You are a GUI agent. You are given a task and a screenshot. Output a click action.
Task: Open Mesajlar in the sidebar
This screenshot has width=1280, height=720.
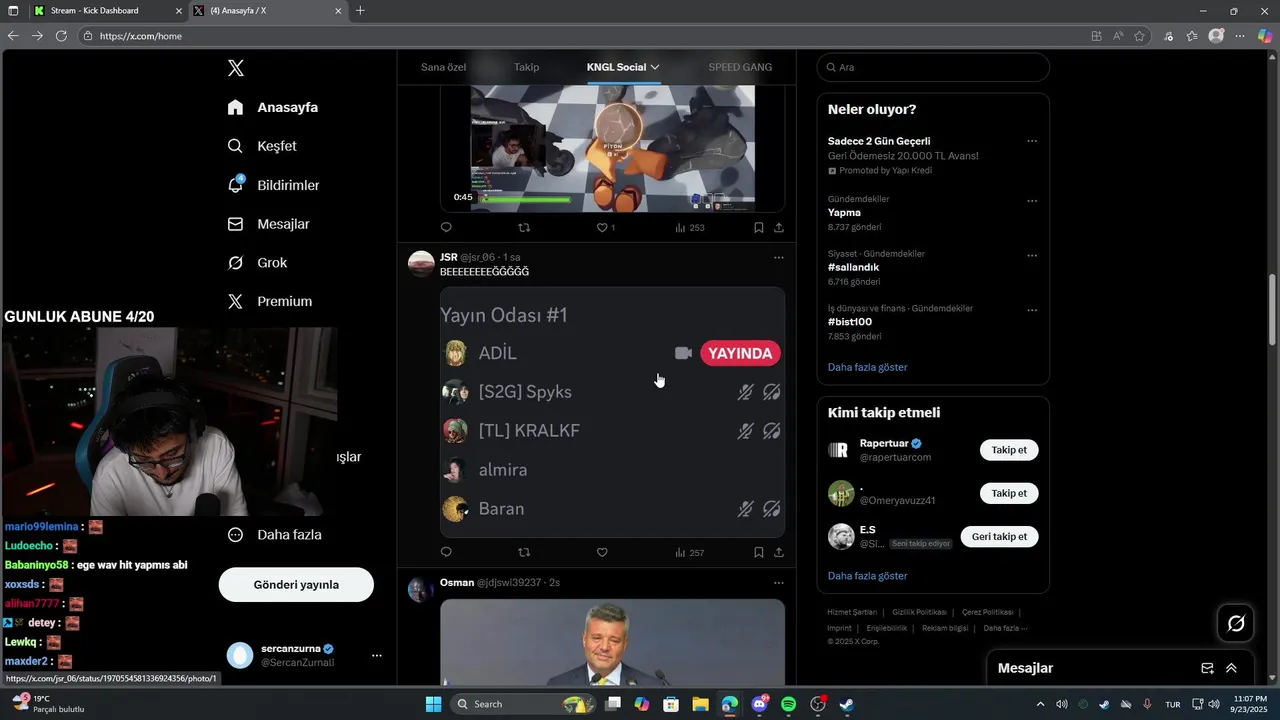click(x=269, y=224)
